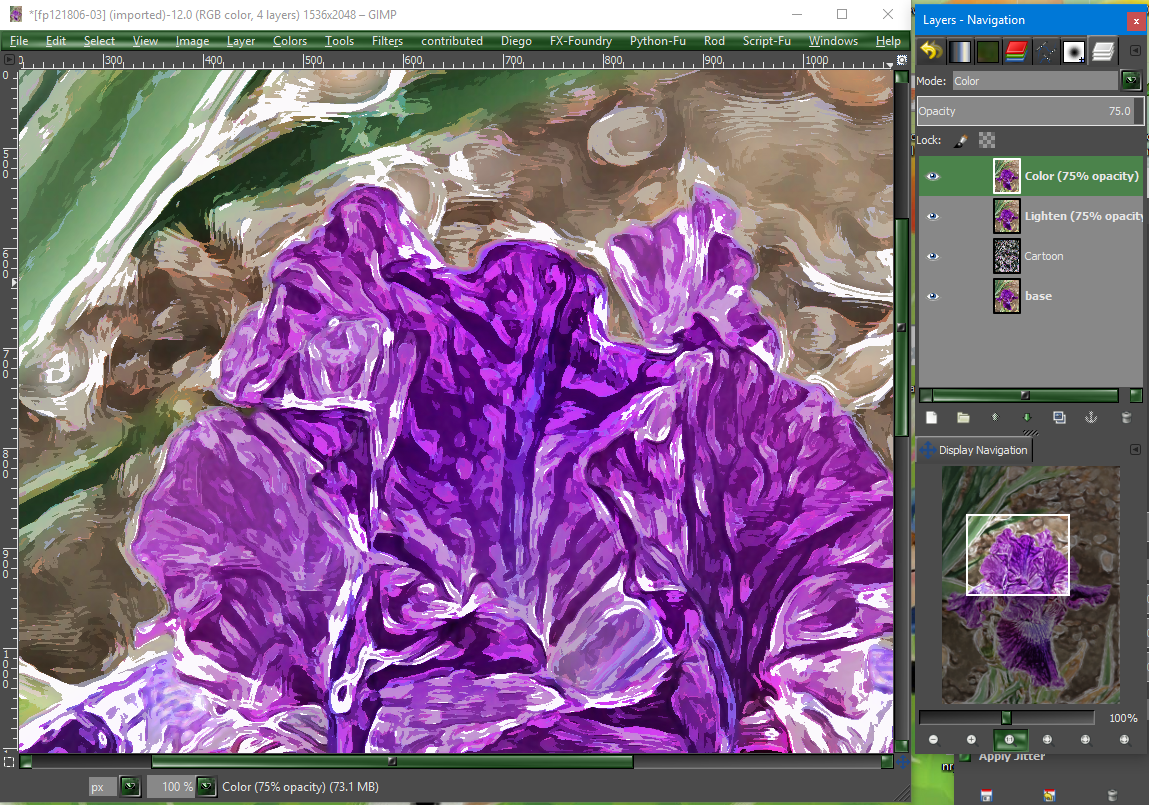Screen dimensions: 1149x805
Task: Click the canvas horizontal scrollbar
Action: coord(456,762)
